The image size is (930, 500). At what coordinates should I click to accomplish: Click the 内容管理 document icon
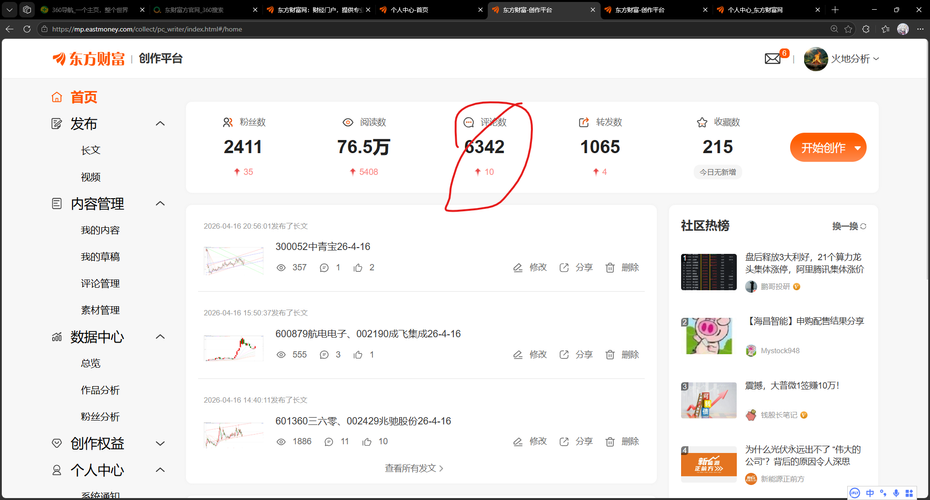tap(57, 203)
